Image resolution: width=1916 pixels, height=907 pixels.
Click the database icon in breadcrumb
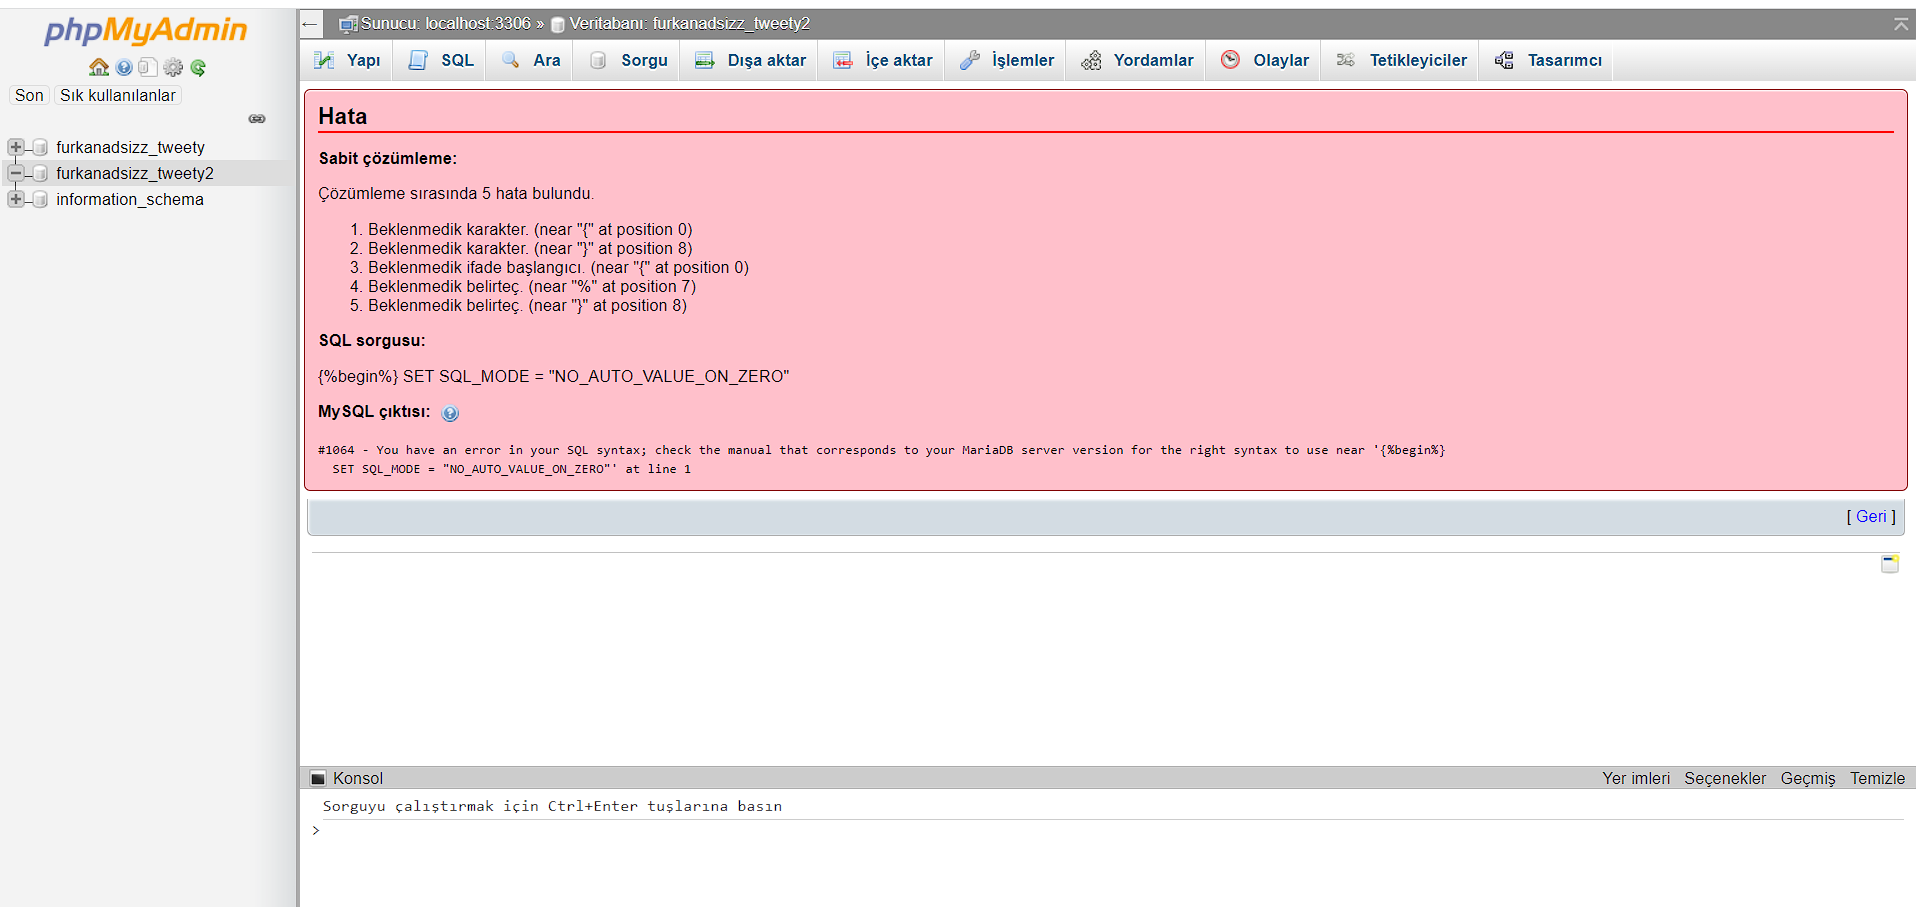558,24
